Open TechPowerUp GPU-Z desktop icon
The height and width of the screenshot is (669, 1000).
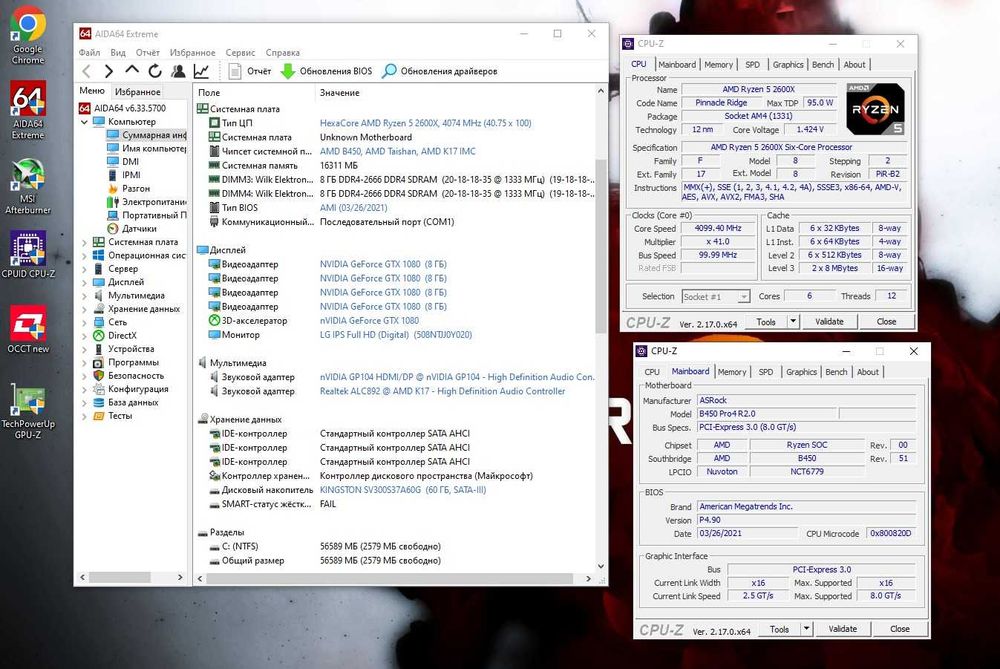28,410
